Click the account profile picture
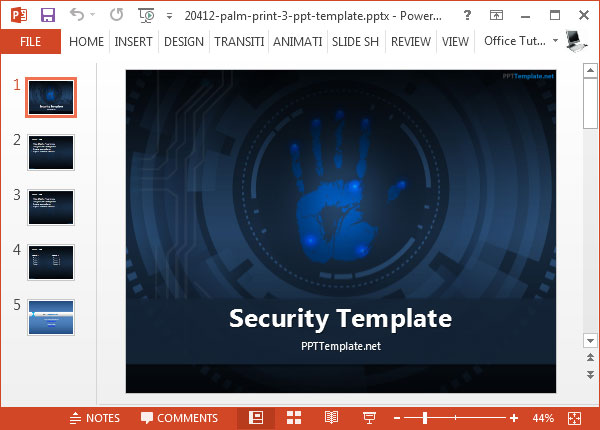The width and height of the screenshot is (600, 430). click(576, 40)
